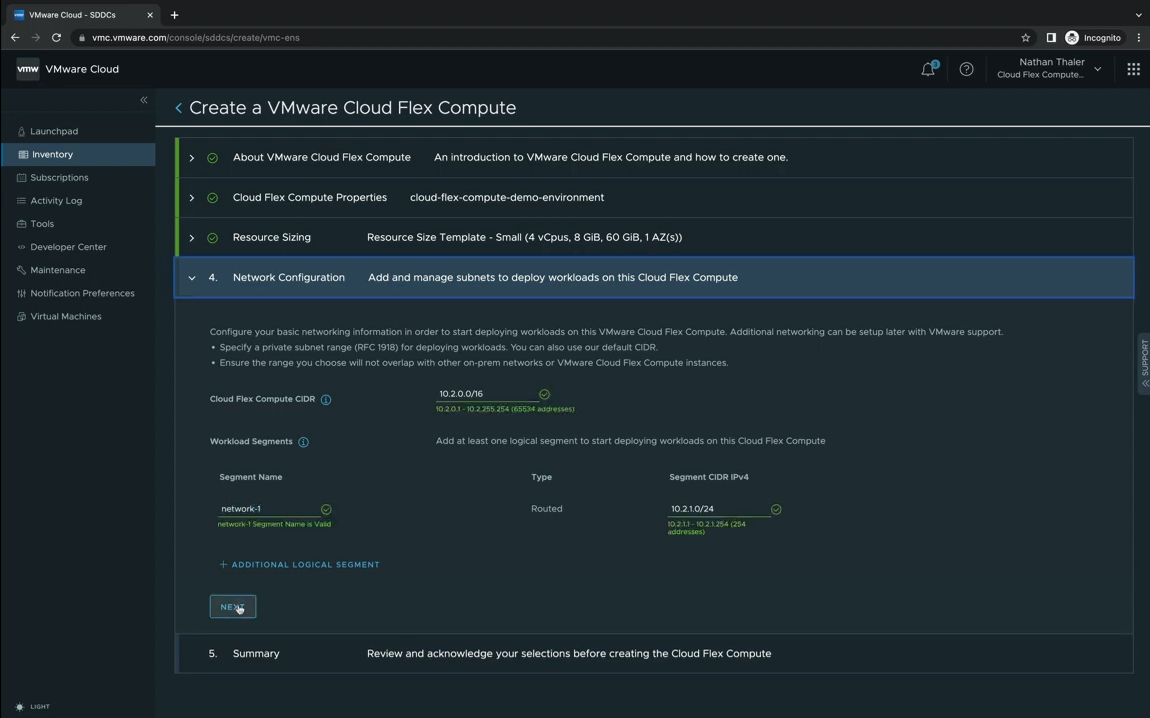
Task: Open Notification Preferences in the sidebar
Action: pyautogui.click(x=82, y=293)
